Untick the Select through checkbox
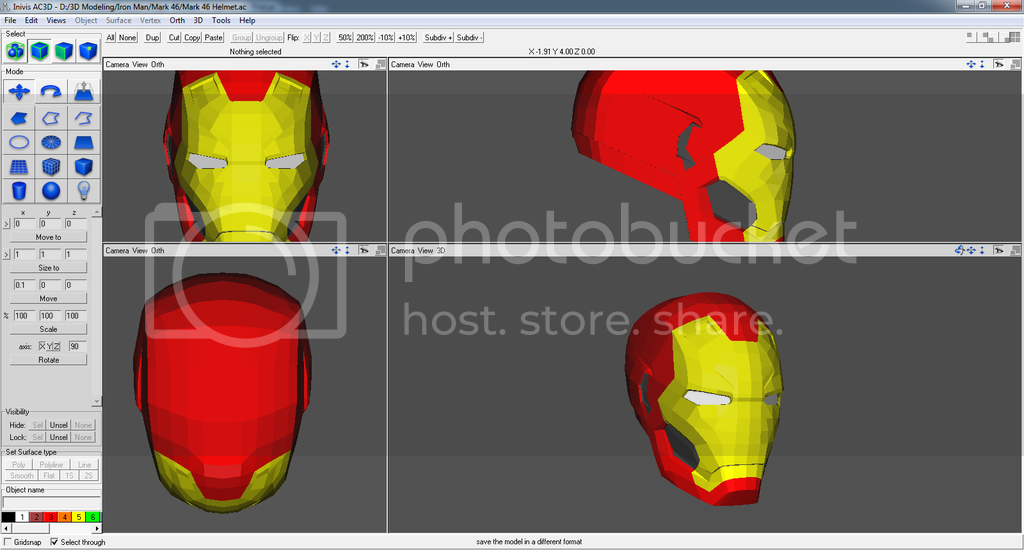The image size is (1024, 550). [x=55, y=542]
